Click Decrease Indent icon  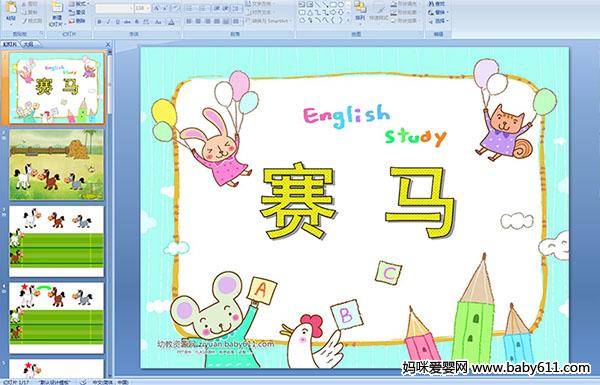pyautogui.click(x=217, y=8)
